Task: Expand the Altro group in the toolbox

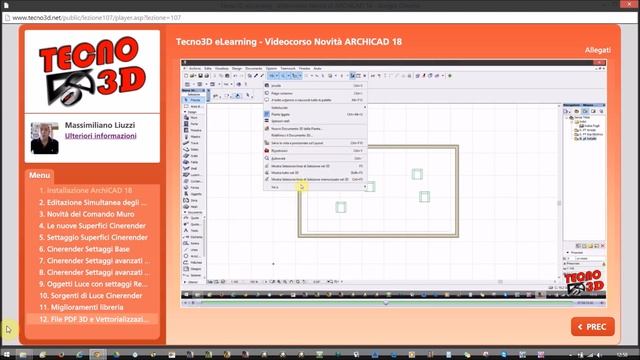Action: pos(185,282)
